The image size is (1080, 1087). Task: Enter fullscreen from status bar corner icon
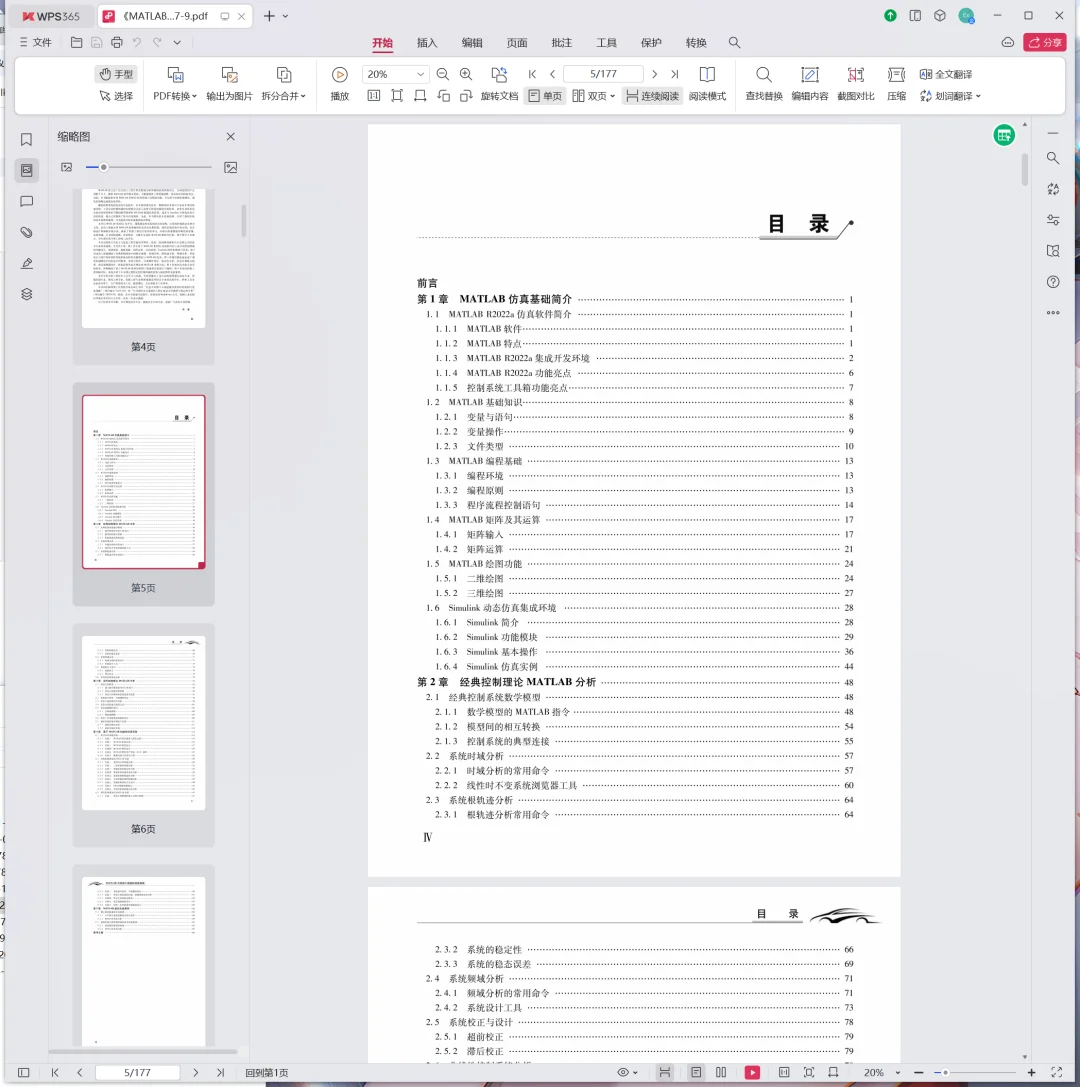point(1056,1072)
